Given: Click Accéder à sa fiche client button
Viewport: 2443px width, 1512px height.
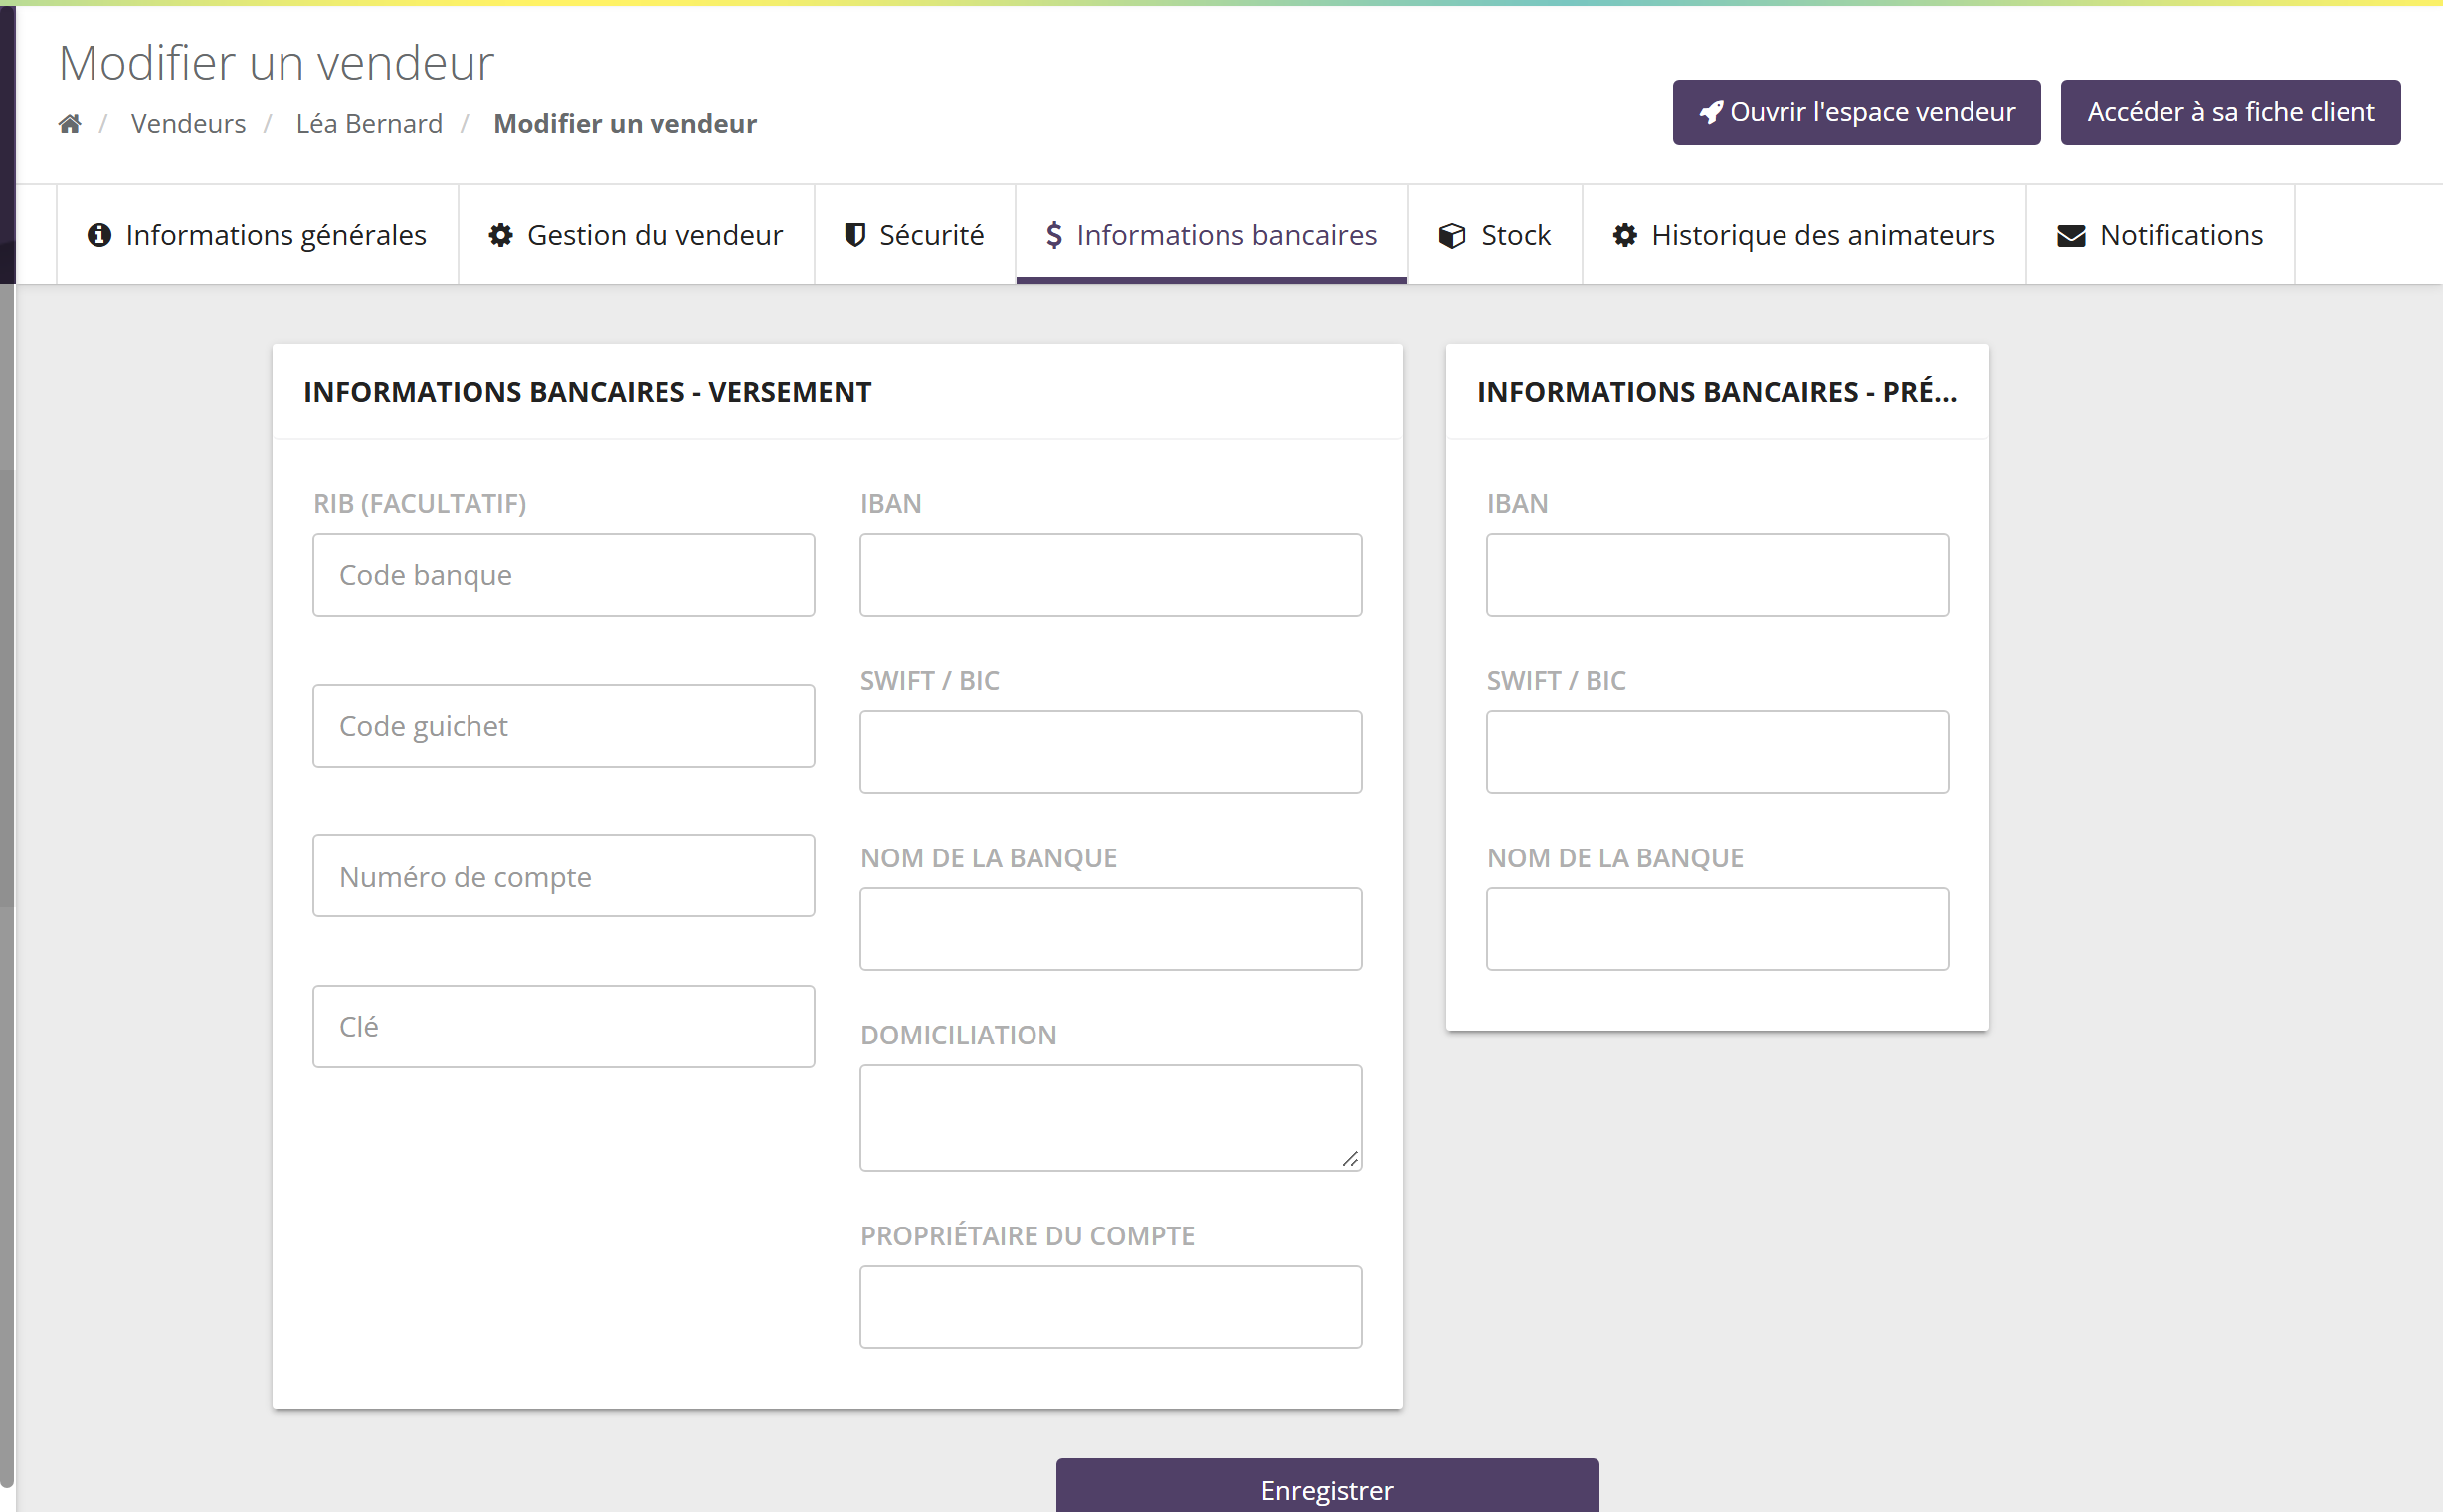Looking at the screenshot, I should [2230, 112].
